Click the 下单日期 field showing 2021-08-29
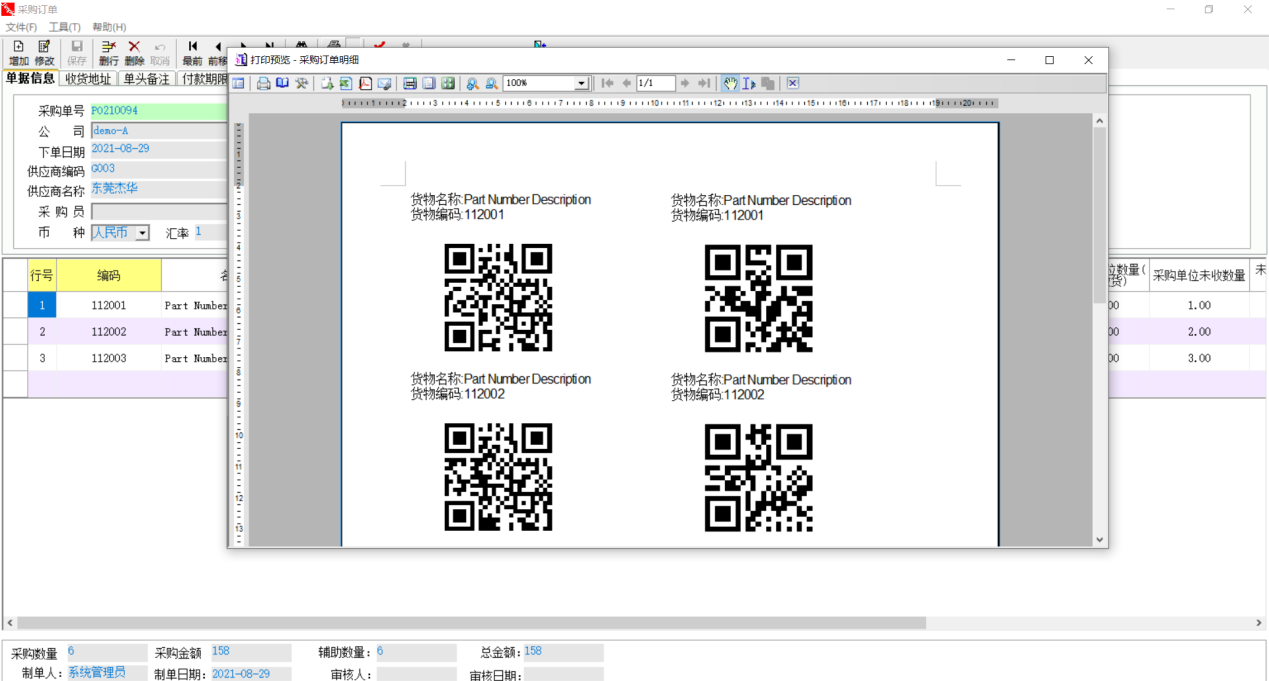Image resolution: width=1269 pixels, height=681 pixels. [x=159, y=149]
